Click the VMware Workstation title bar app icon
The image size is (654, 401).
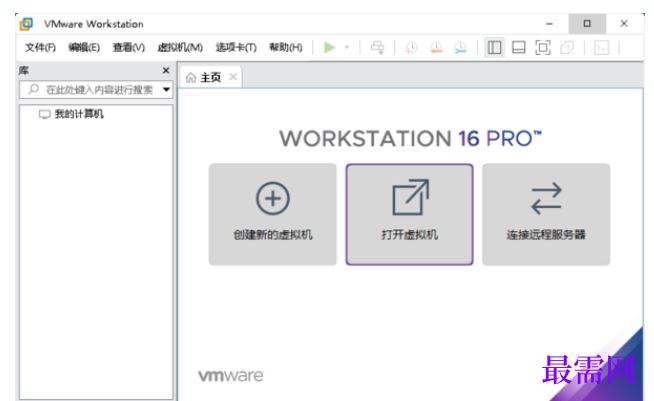[x=26, y=24]
